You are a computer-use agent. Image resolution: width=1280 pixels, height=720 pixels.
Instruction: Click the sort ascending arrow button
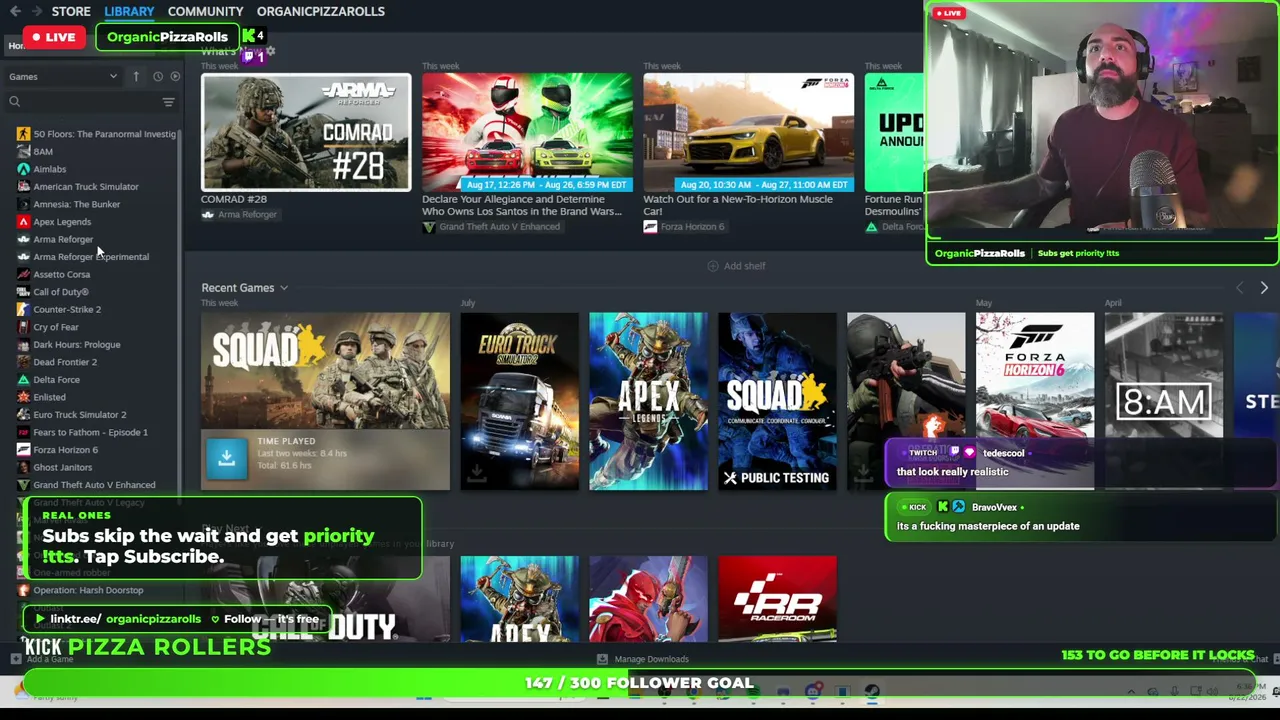[x=136, y=76]
